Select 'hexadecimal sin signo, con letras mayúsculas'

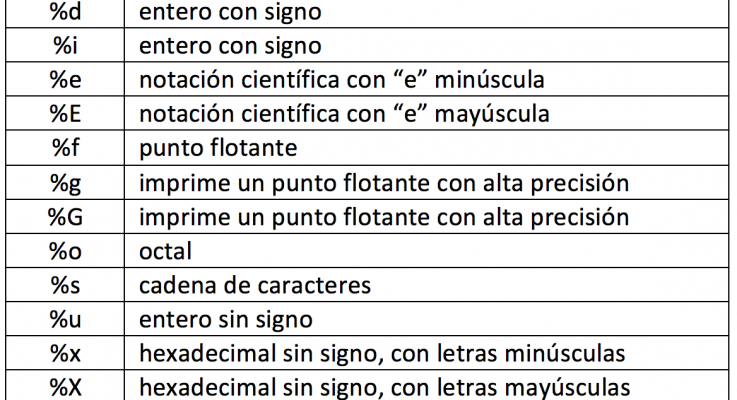coord(384,387)
